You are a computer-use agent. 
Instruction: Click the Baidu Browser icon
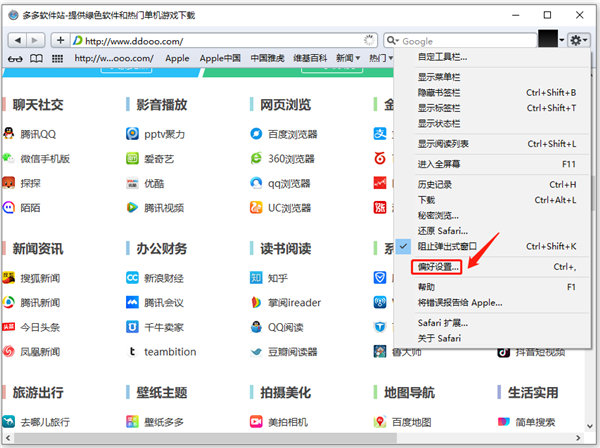[x=256, y=134]
